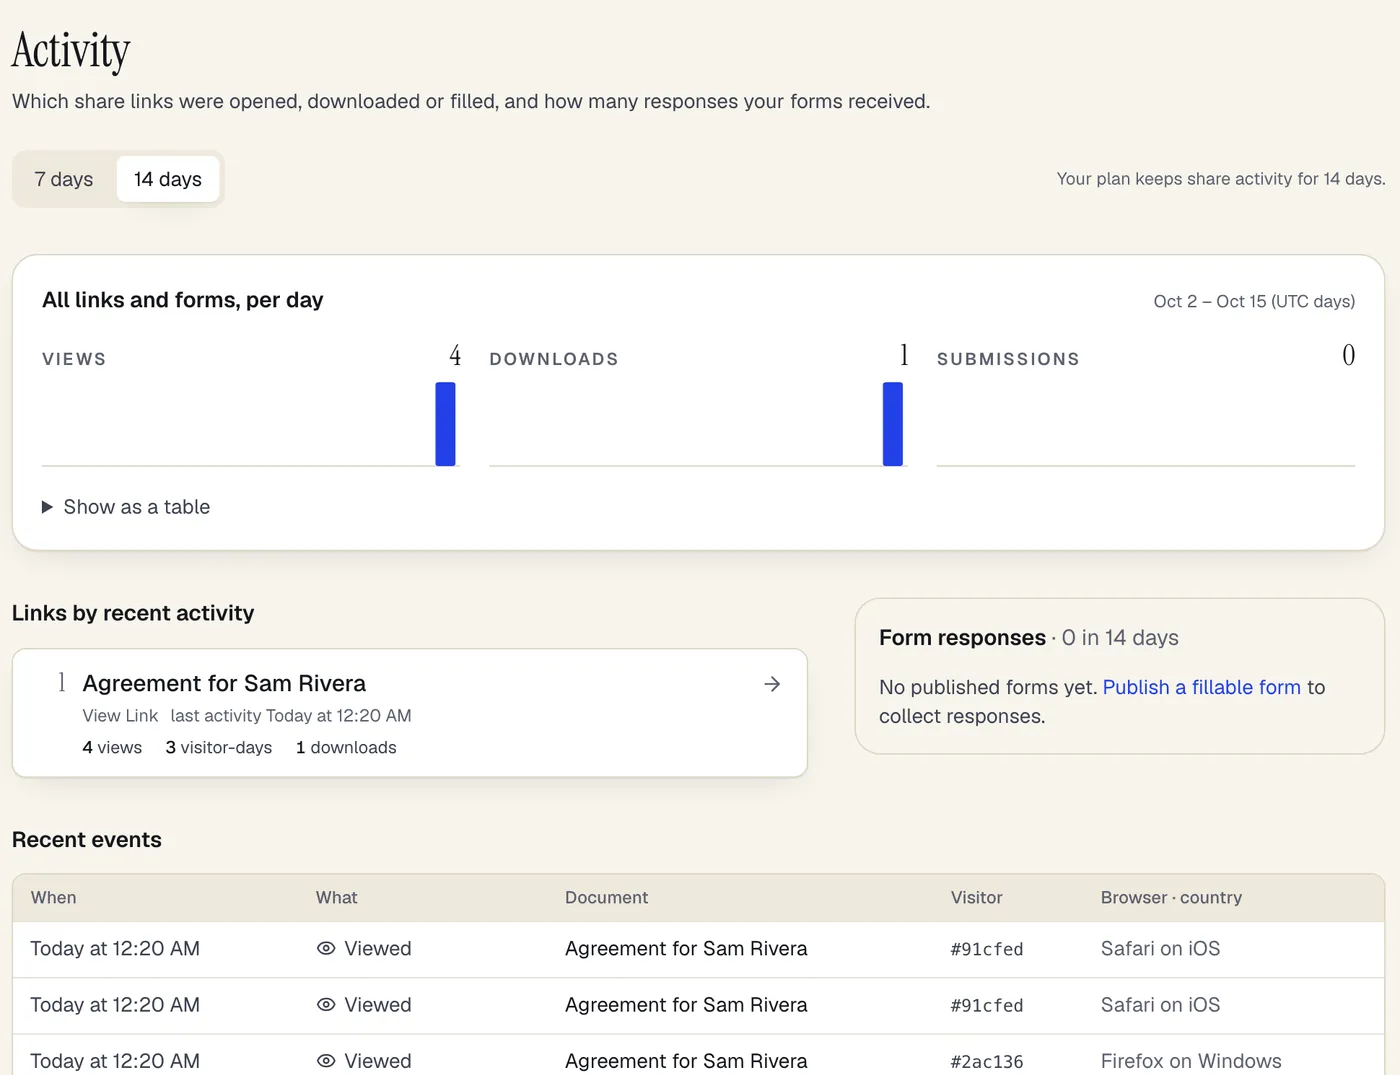Click the Links by recent activity heading
Screen dimensions: 1400x1075
(133, 613)
